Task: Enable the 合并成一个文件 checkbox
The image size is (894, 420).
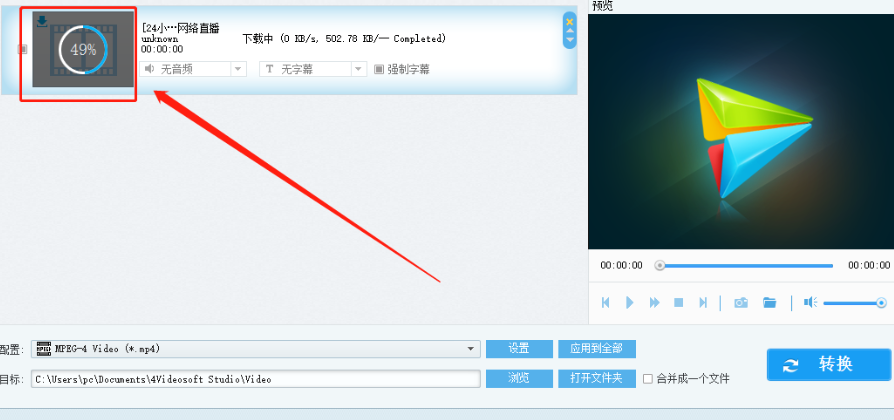Action: 648,378
